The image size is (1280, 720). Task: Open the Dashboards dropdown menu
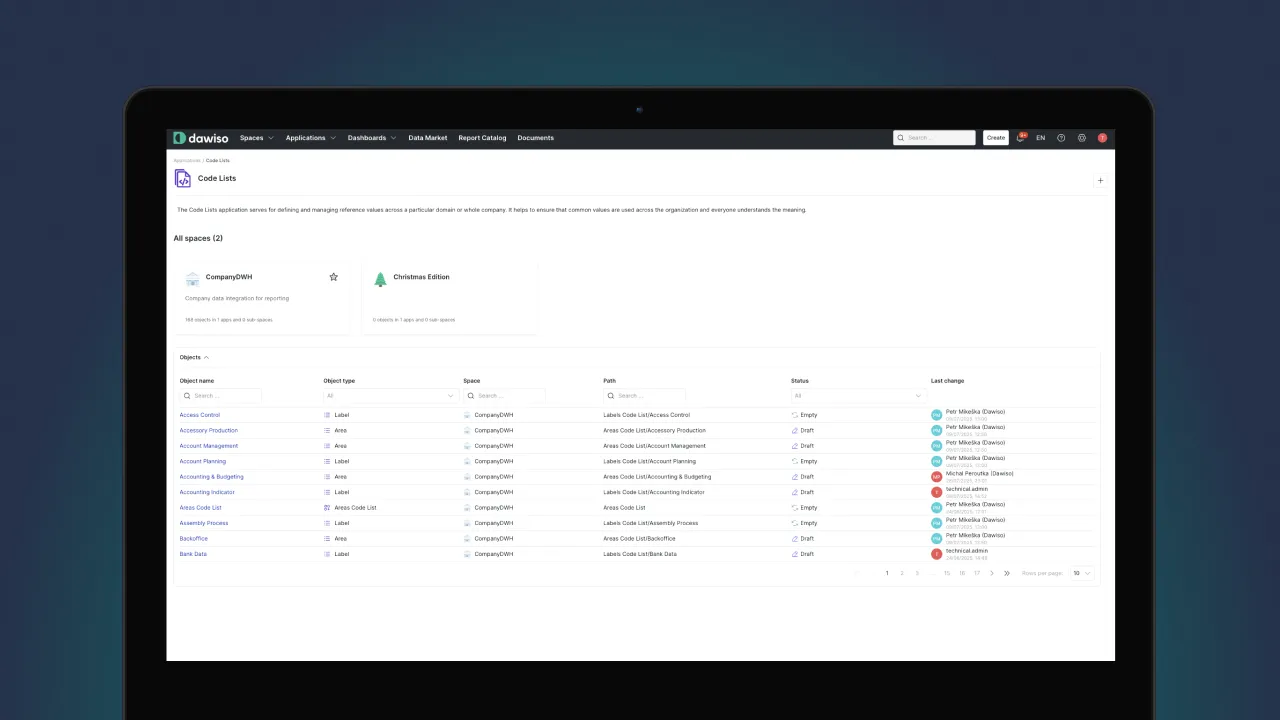(x=372, y=138)
